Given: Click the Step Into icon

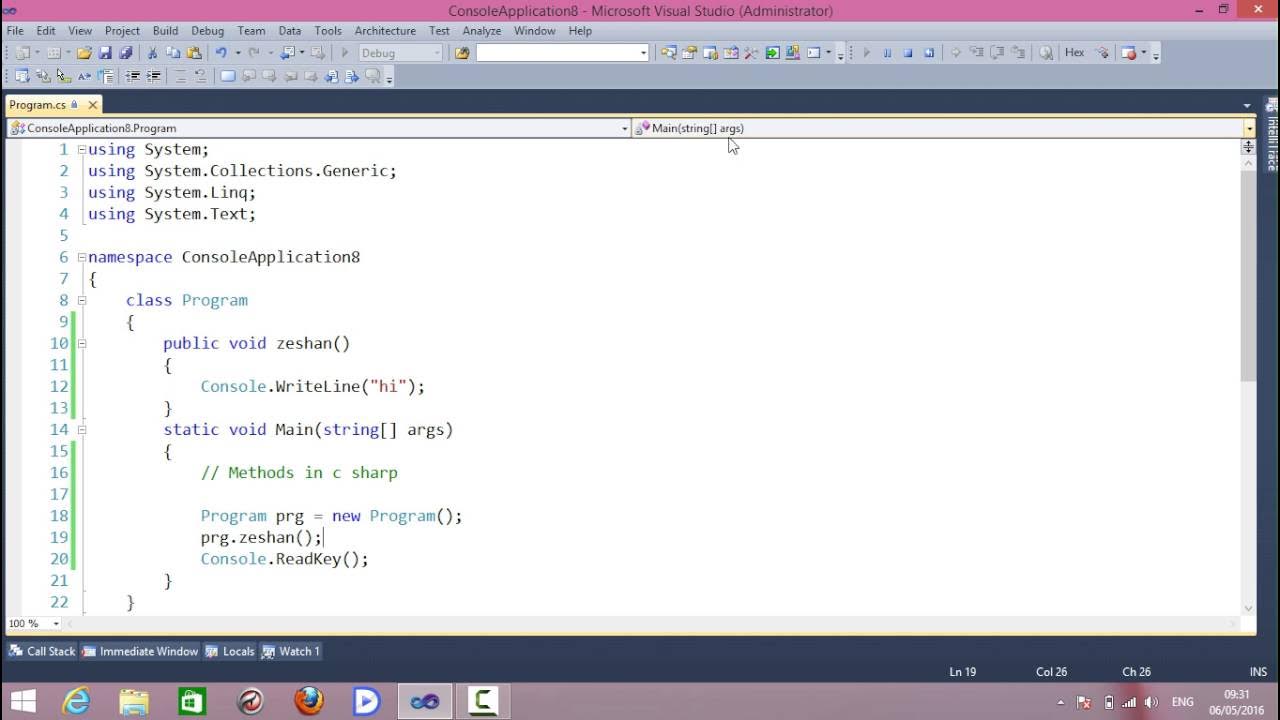Looking at the screenshot, I should tap(977, 53).
